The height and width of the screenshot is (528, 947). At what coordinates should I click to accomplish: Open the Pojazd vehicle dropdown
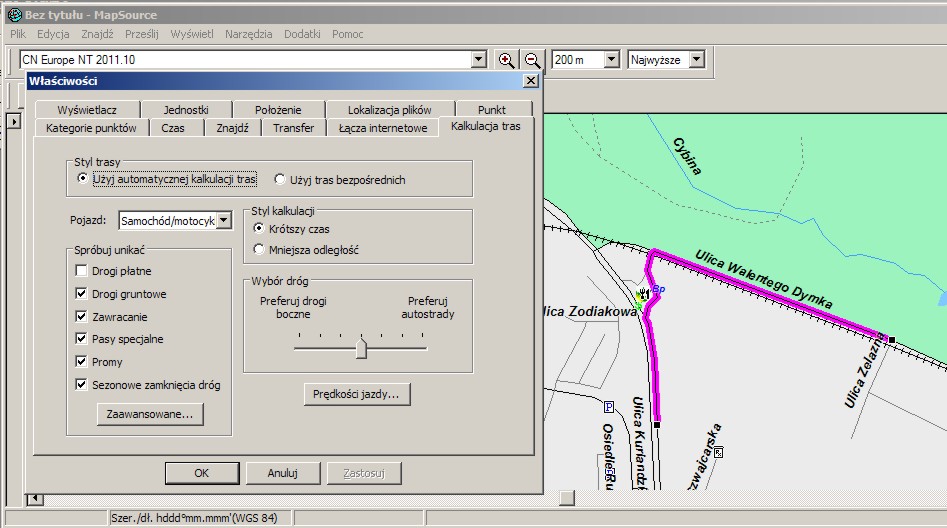point(224,220)
